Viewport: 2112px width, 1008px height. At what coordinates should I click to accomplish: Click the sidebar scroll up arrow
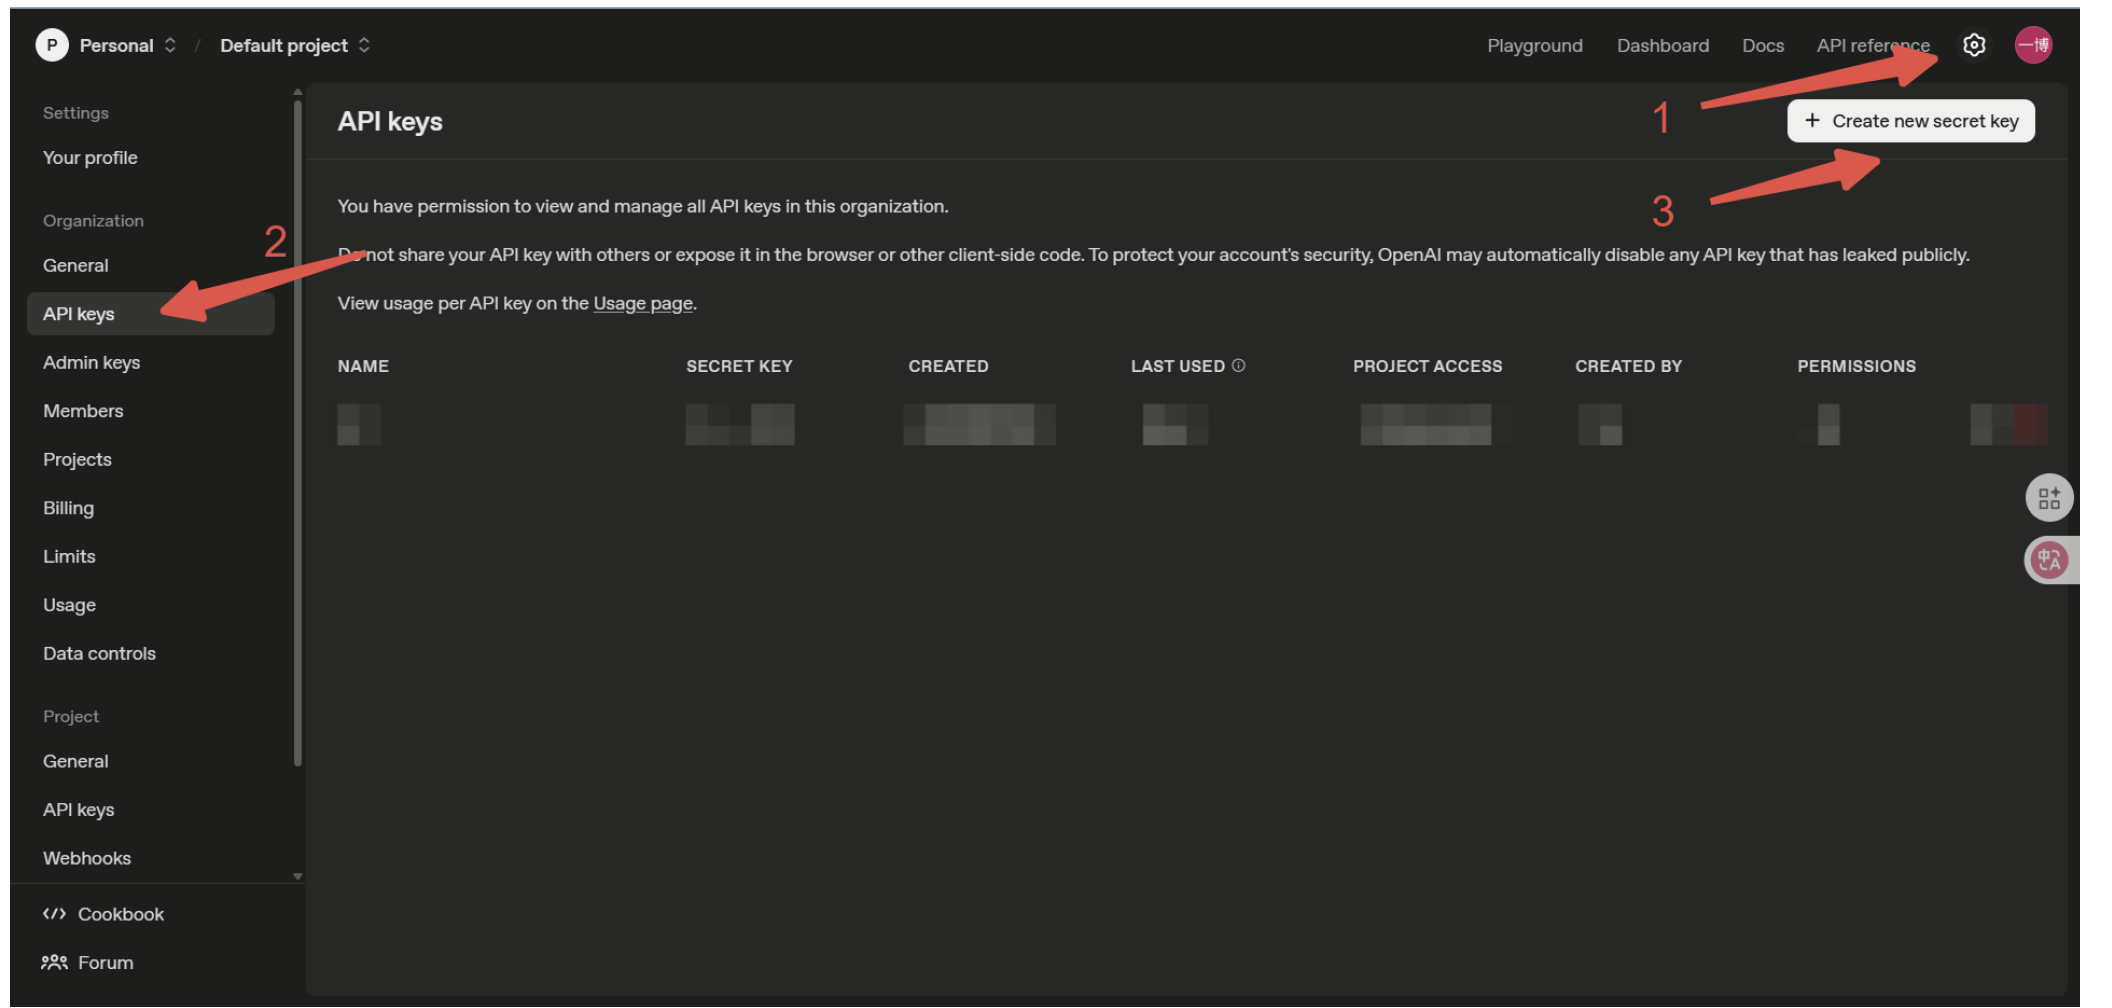click(x=298, y=92)
